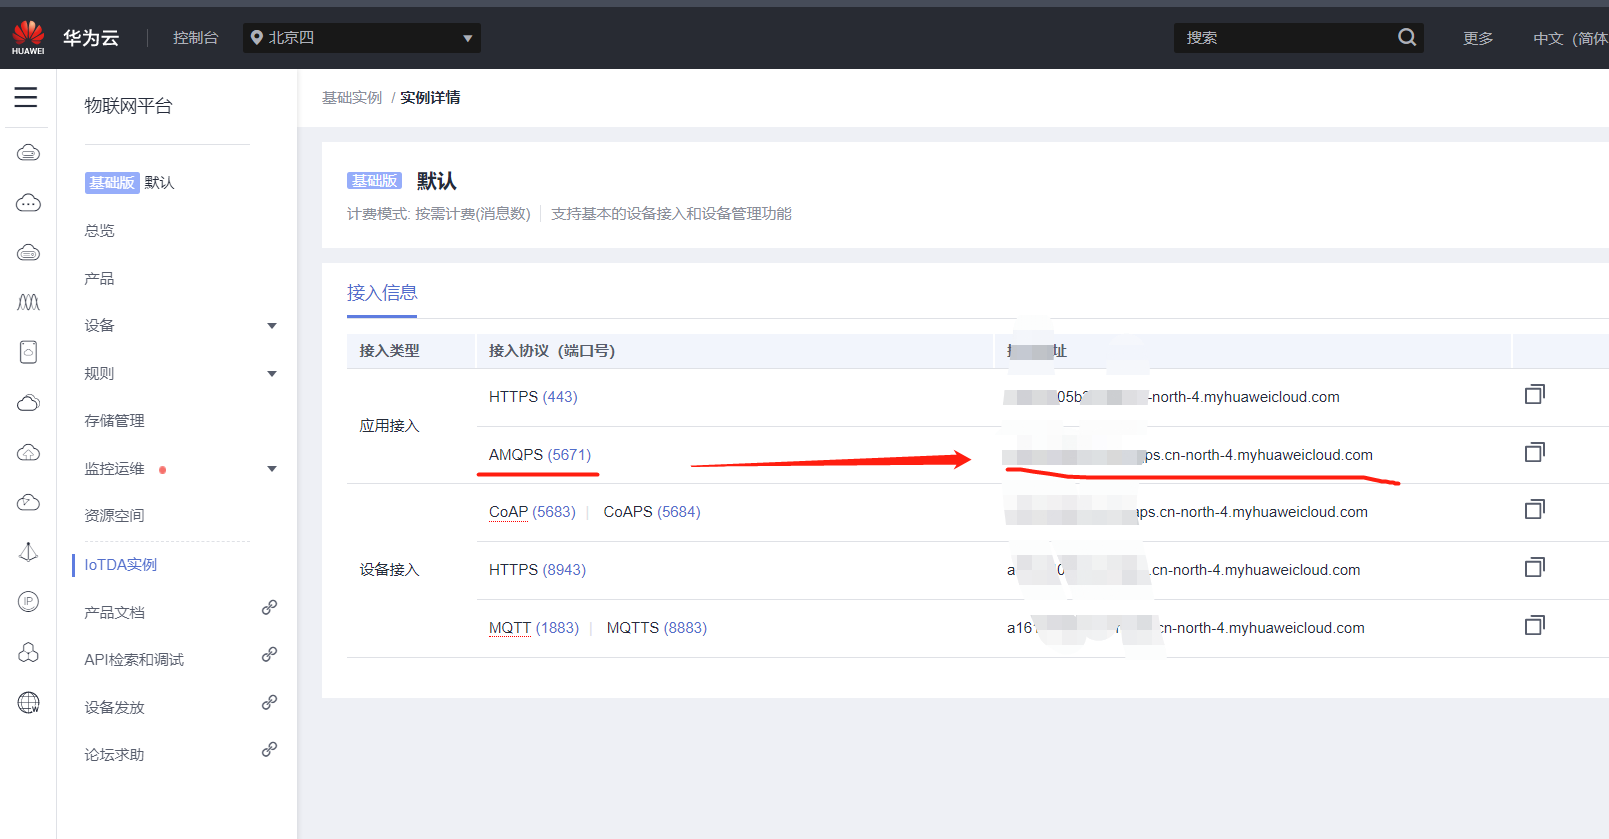Click the 实例详情 breadcrumb text

(430, 98)
